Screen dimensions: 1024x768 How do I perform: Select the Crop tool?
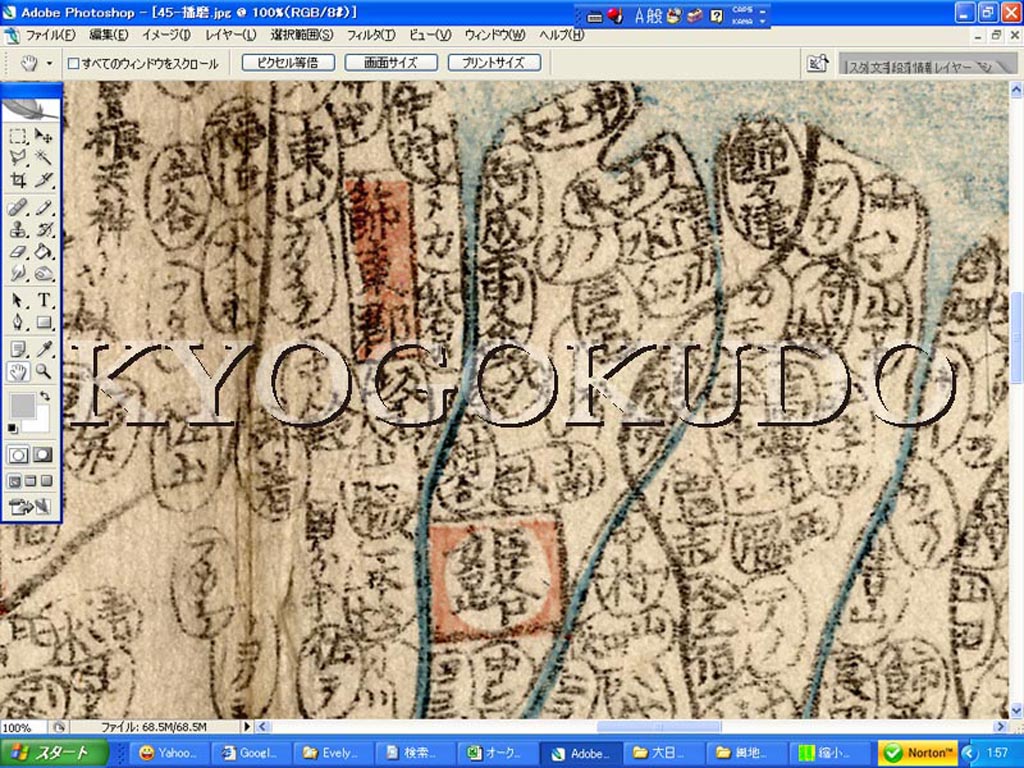(18, 180)
